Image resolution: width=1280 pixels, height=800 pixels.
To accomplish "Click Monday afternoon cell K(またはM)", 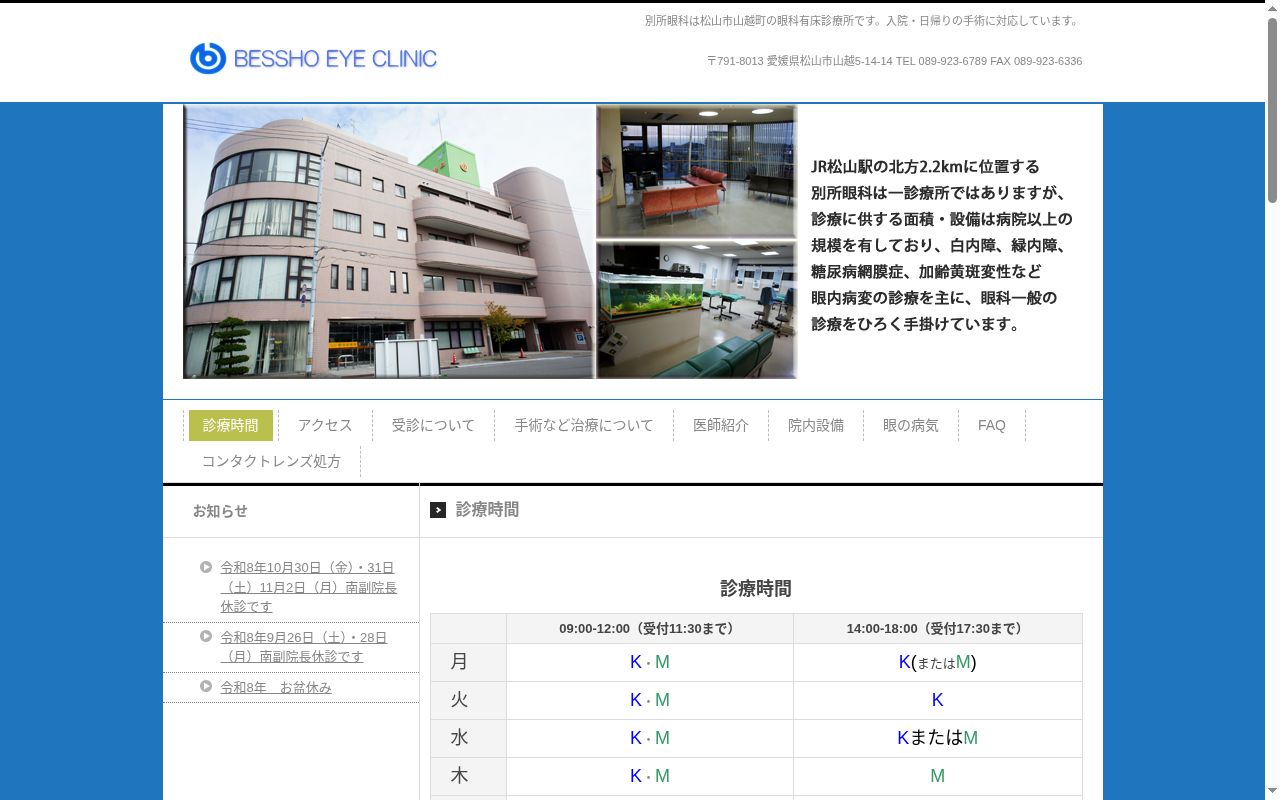I will (937, 662).
